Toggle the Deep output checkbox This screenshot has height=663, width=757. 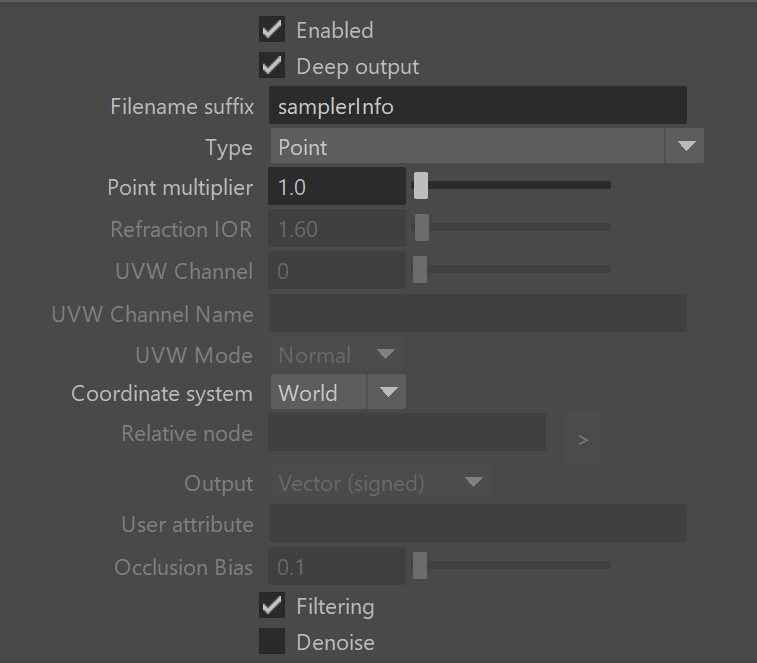point(272,65)
